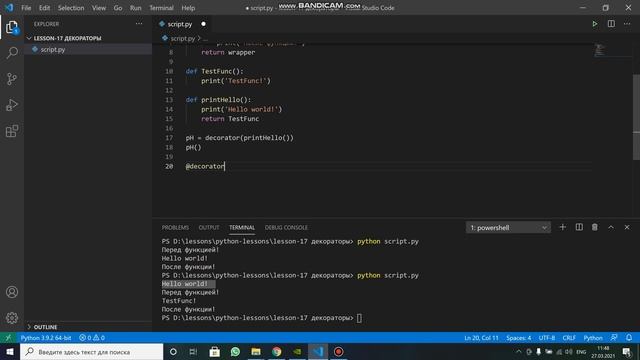640x360 pixels.
Task: Open the Selection menu
Action: (x=71, y=8)
